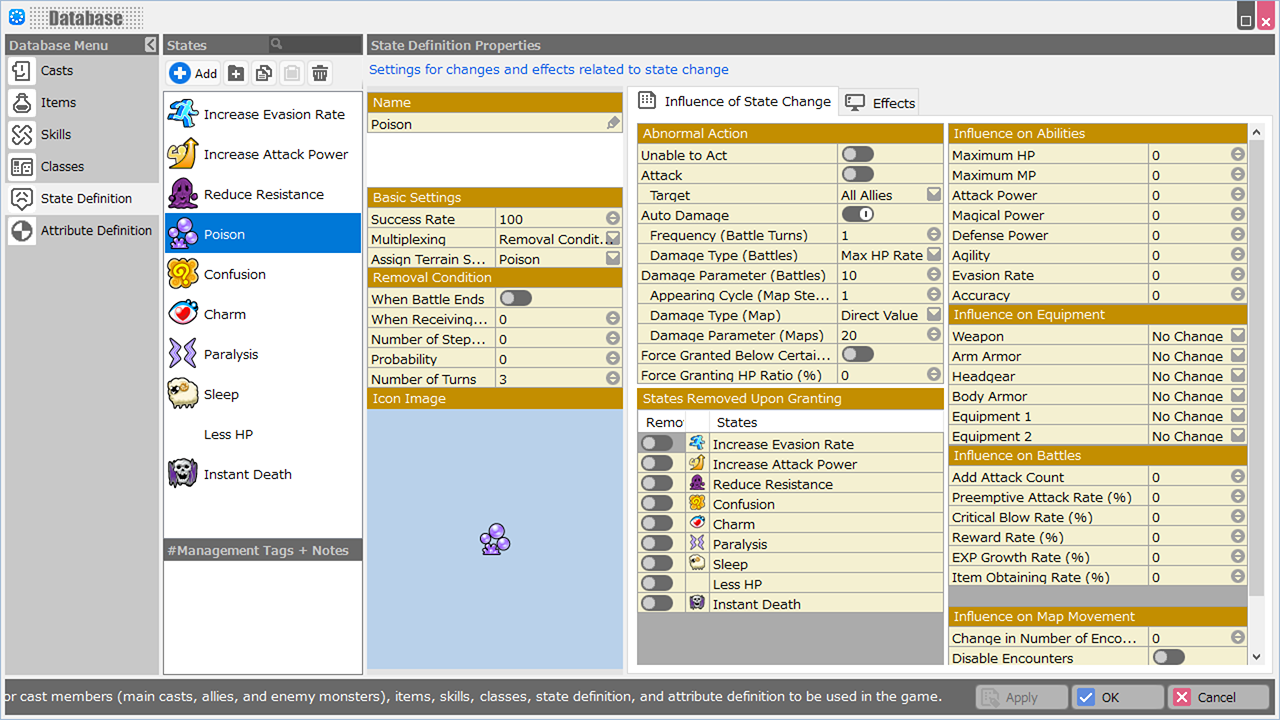Enable the When Battle Ends removal toggle
The height and width of the screenshot is (720, 1280).
click(515, 298)
